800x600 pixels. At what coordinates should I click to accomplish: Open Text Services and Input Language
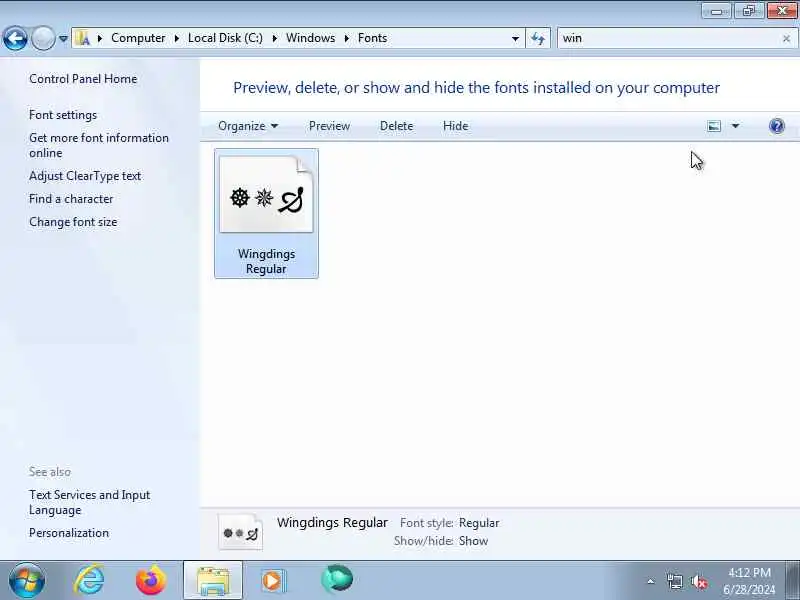(89, 503)
